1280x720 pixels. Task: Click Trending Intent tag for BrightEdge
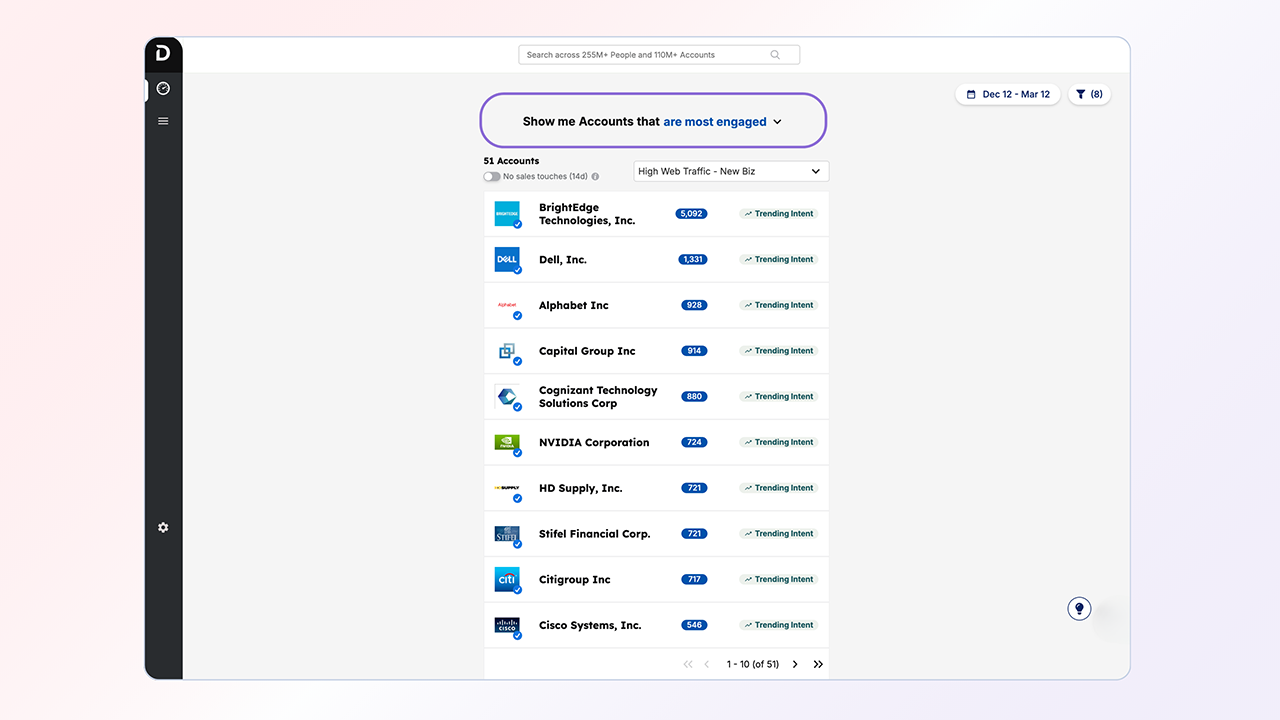point(778,214)
